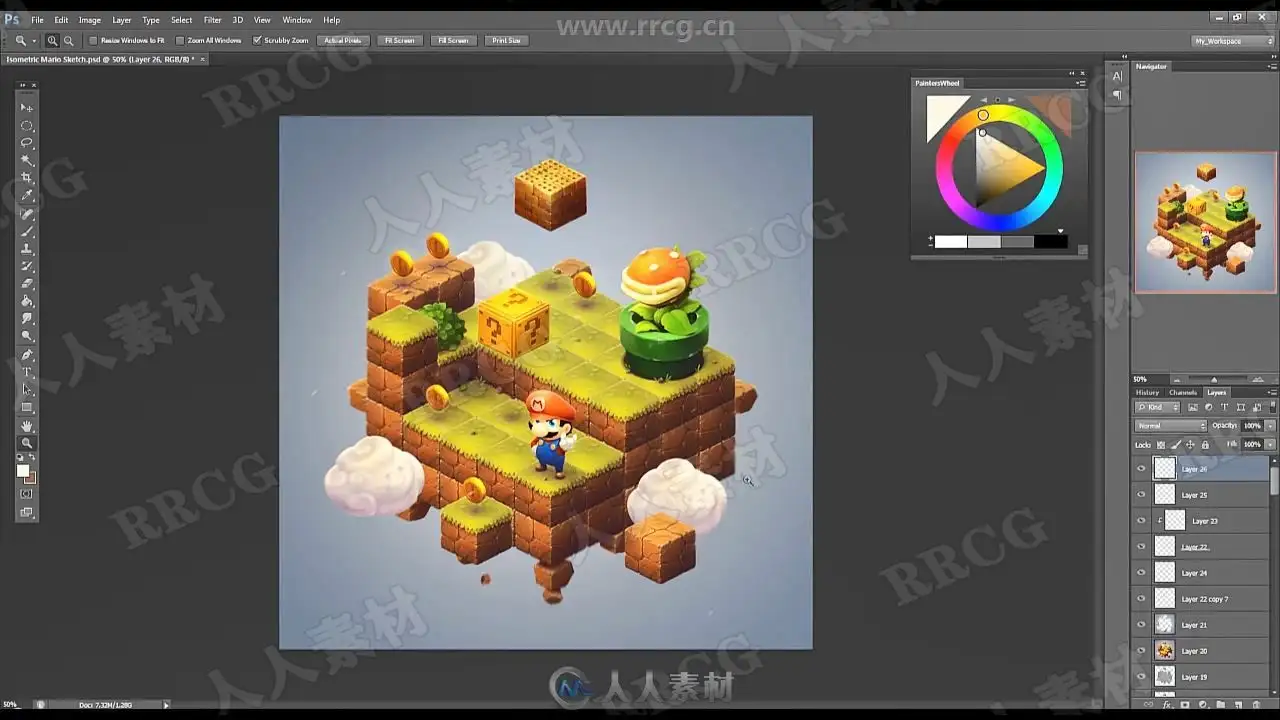Select the Lasso tool
The width and height of the screenshot is (1280, 720).
tap(27, 143)
